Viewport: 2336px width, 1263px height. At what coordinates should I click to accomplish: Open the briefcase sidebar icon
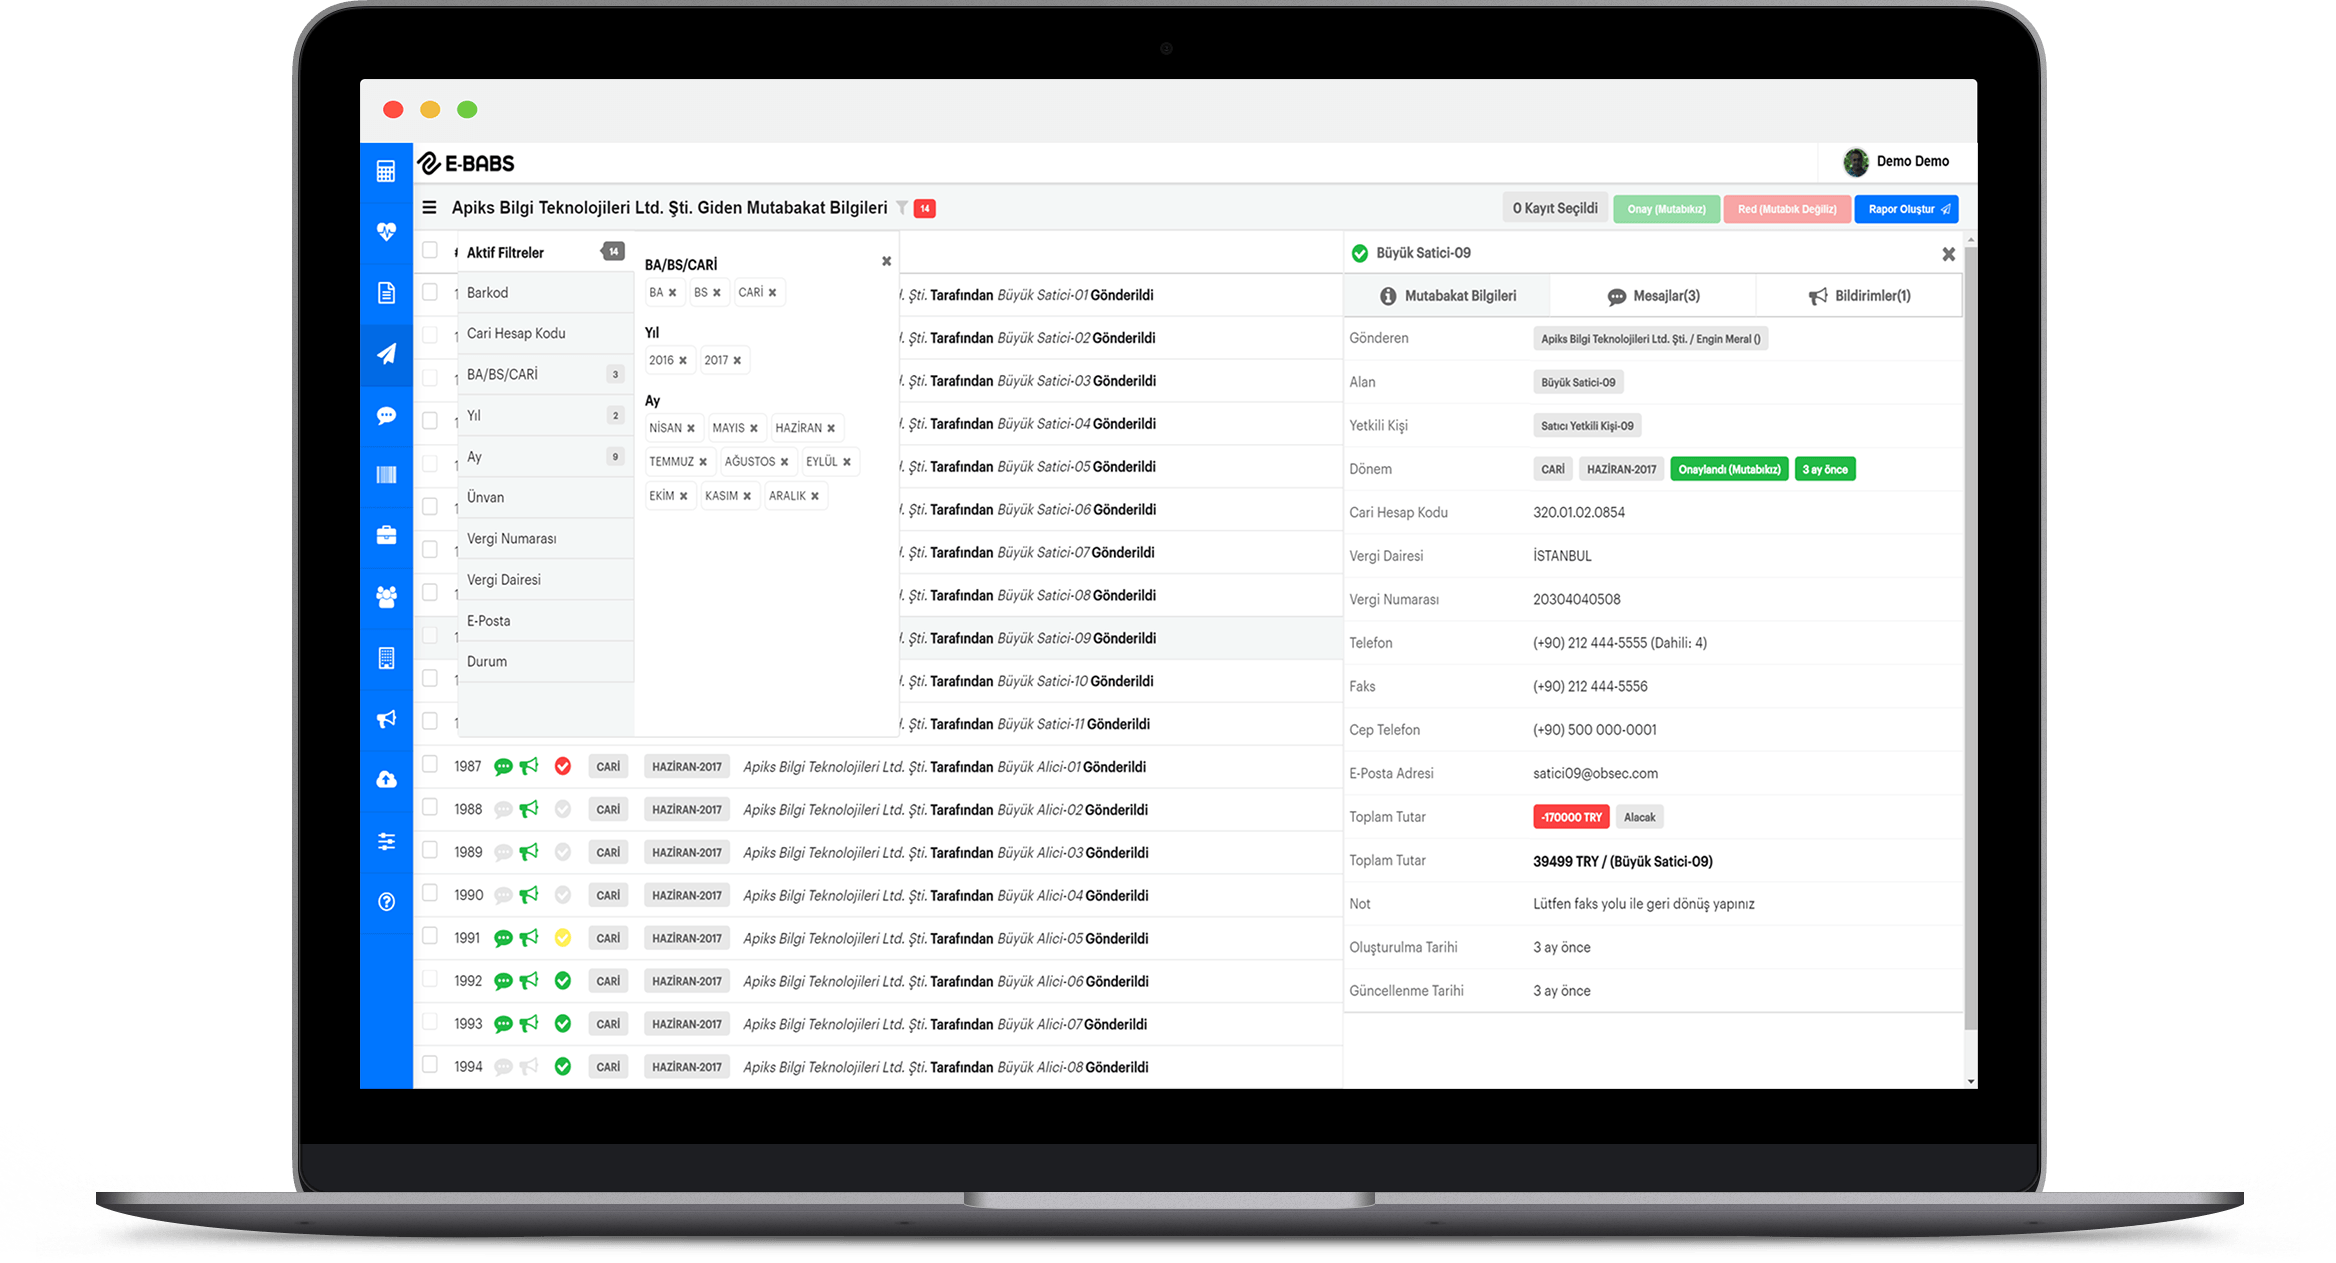click(x=386, y=536)
